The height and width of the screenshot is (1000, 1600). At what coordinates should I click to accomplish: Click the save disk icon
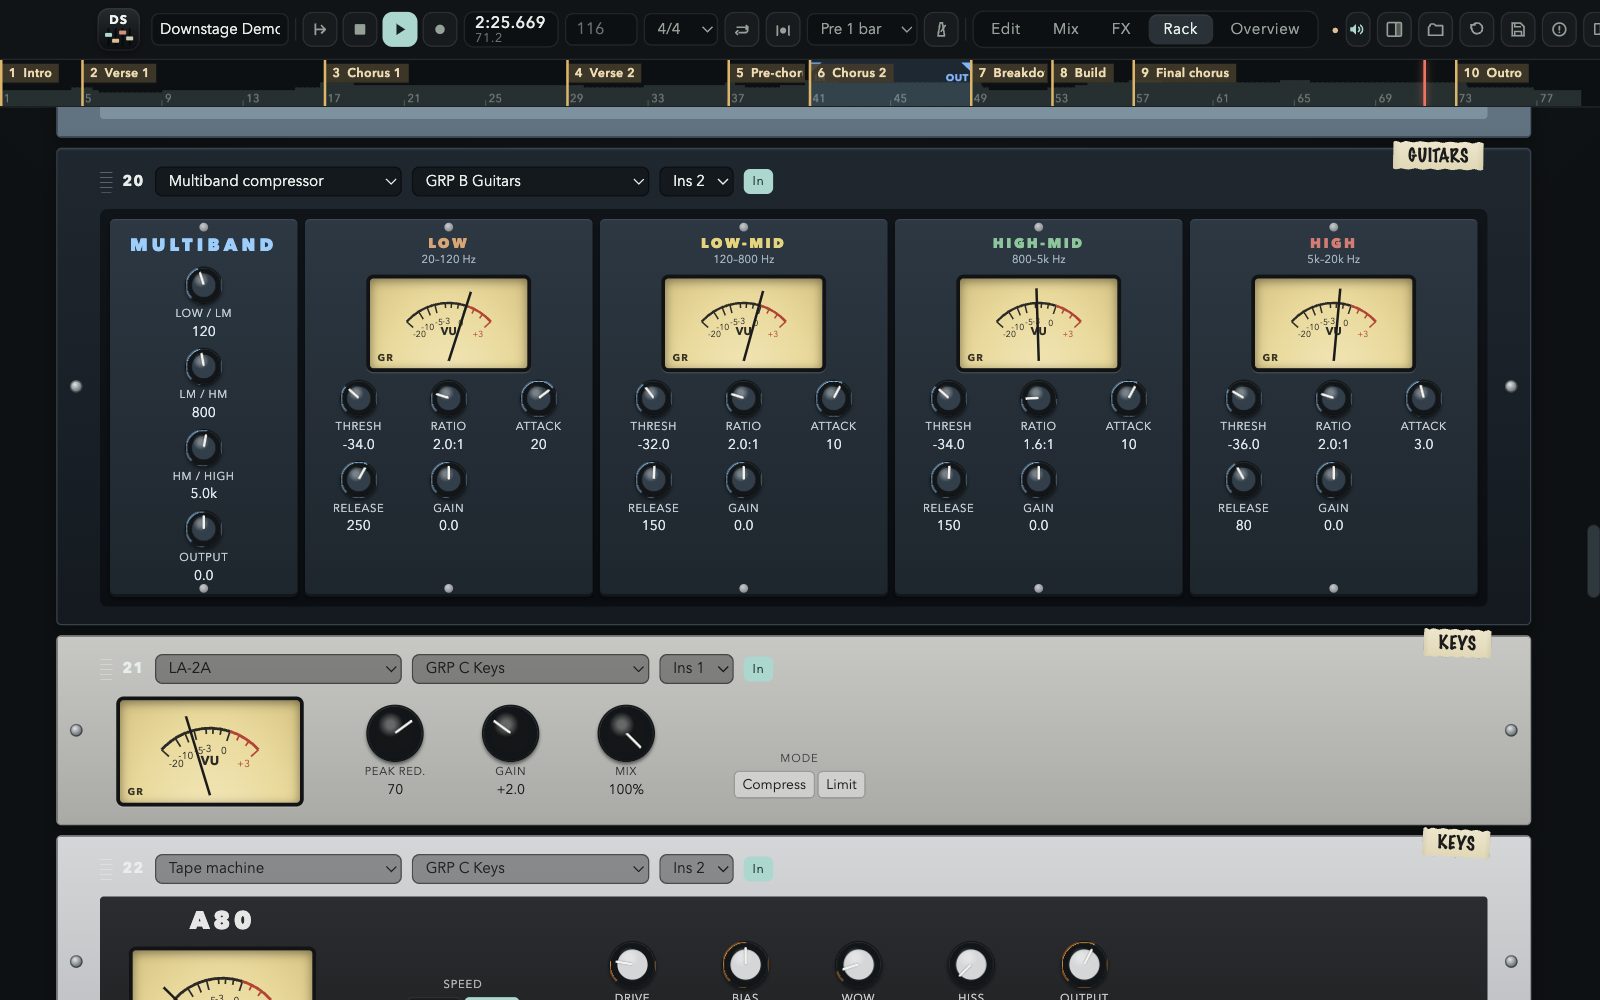pyautogui.click(x=1518, y=29)
